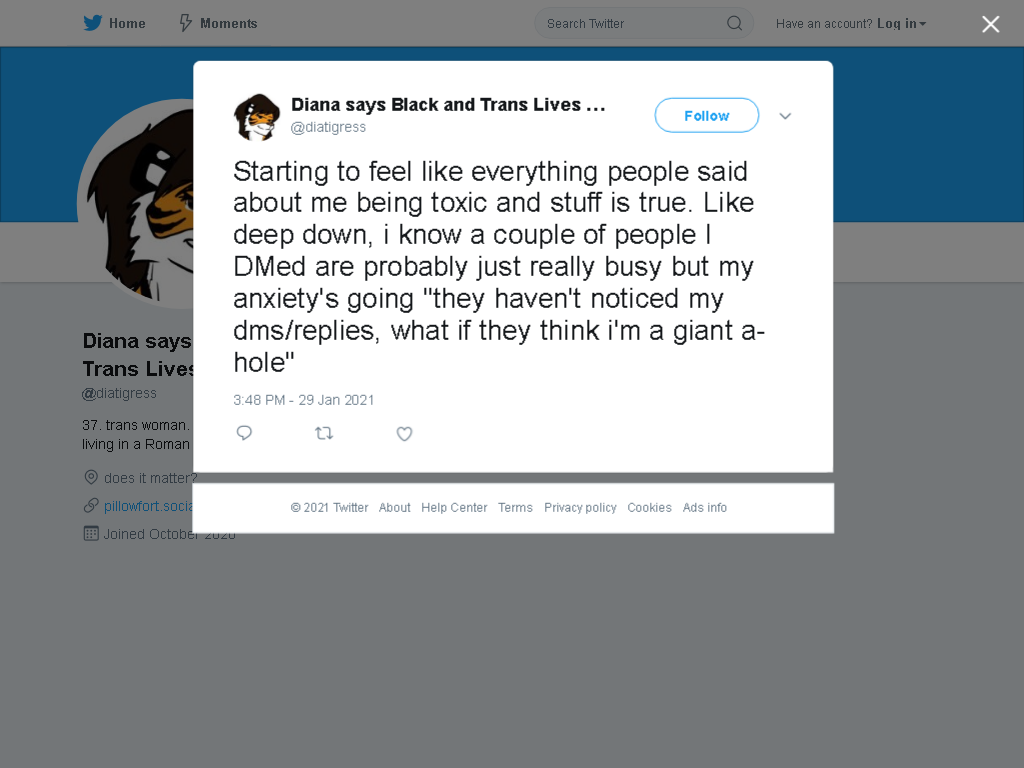
Task: Open Moments via the lightning bolt icon
Action: (x=185, y=24)
